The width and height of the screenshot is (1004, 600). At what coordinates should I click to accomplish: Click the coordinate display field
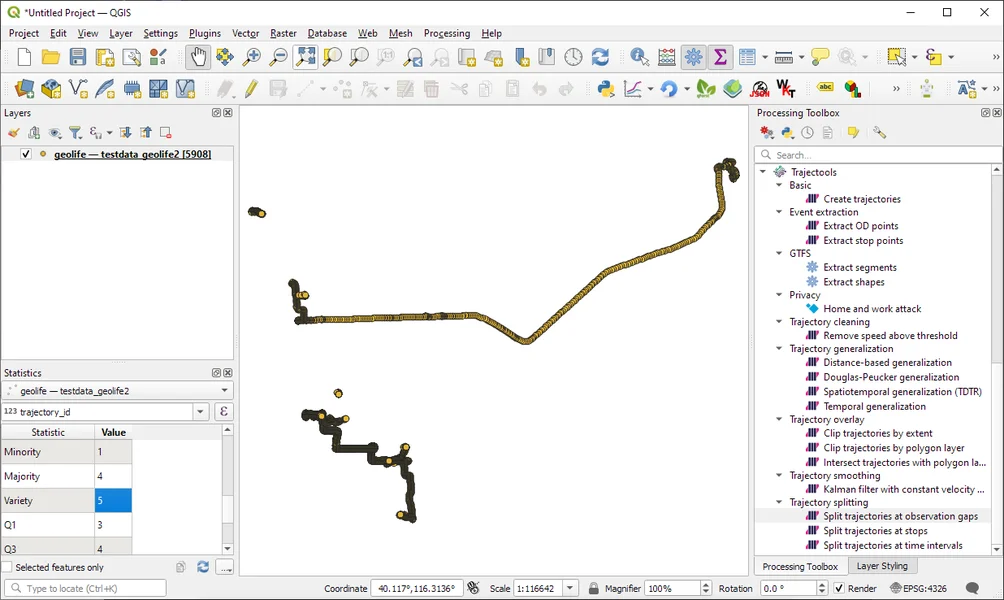(416, 588)
